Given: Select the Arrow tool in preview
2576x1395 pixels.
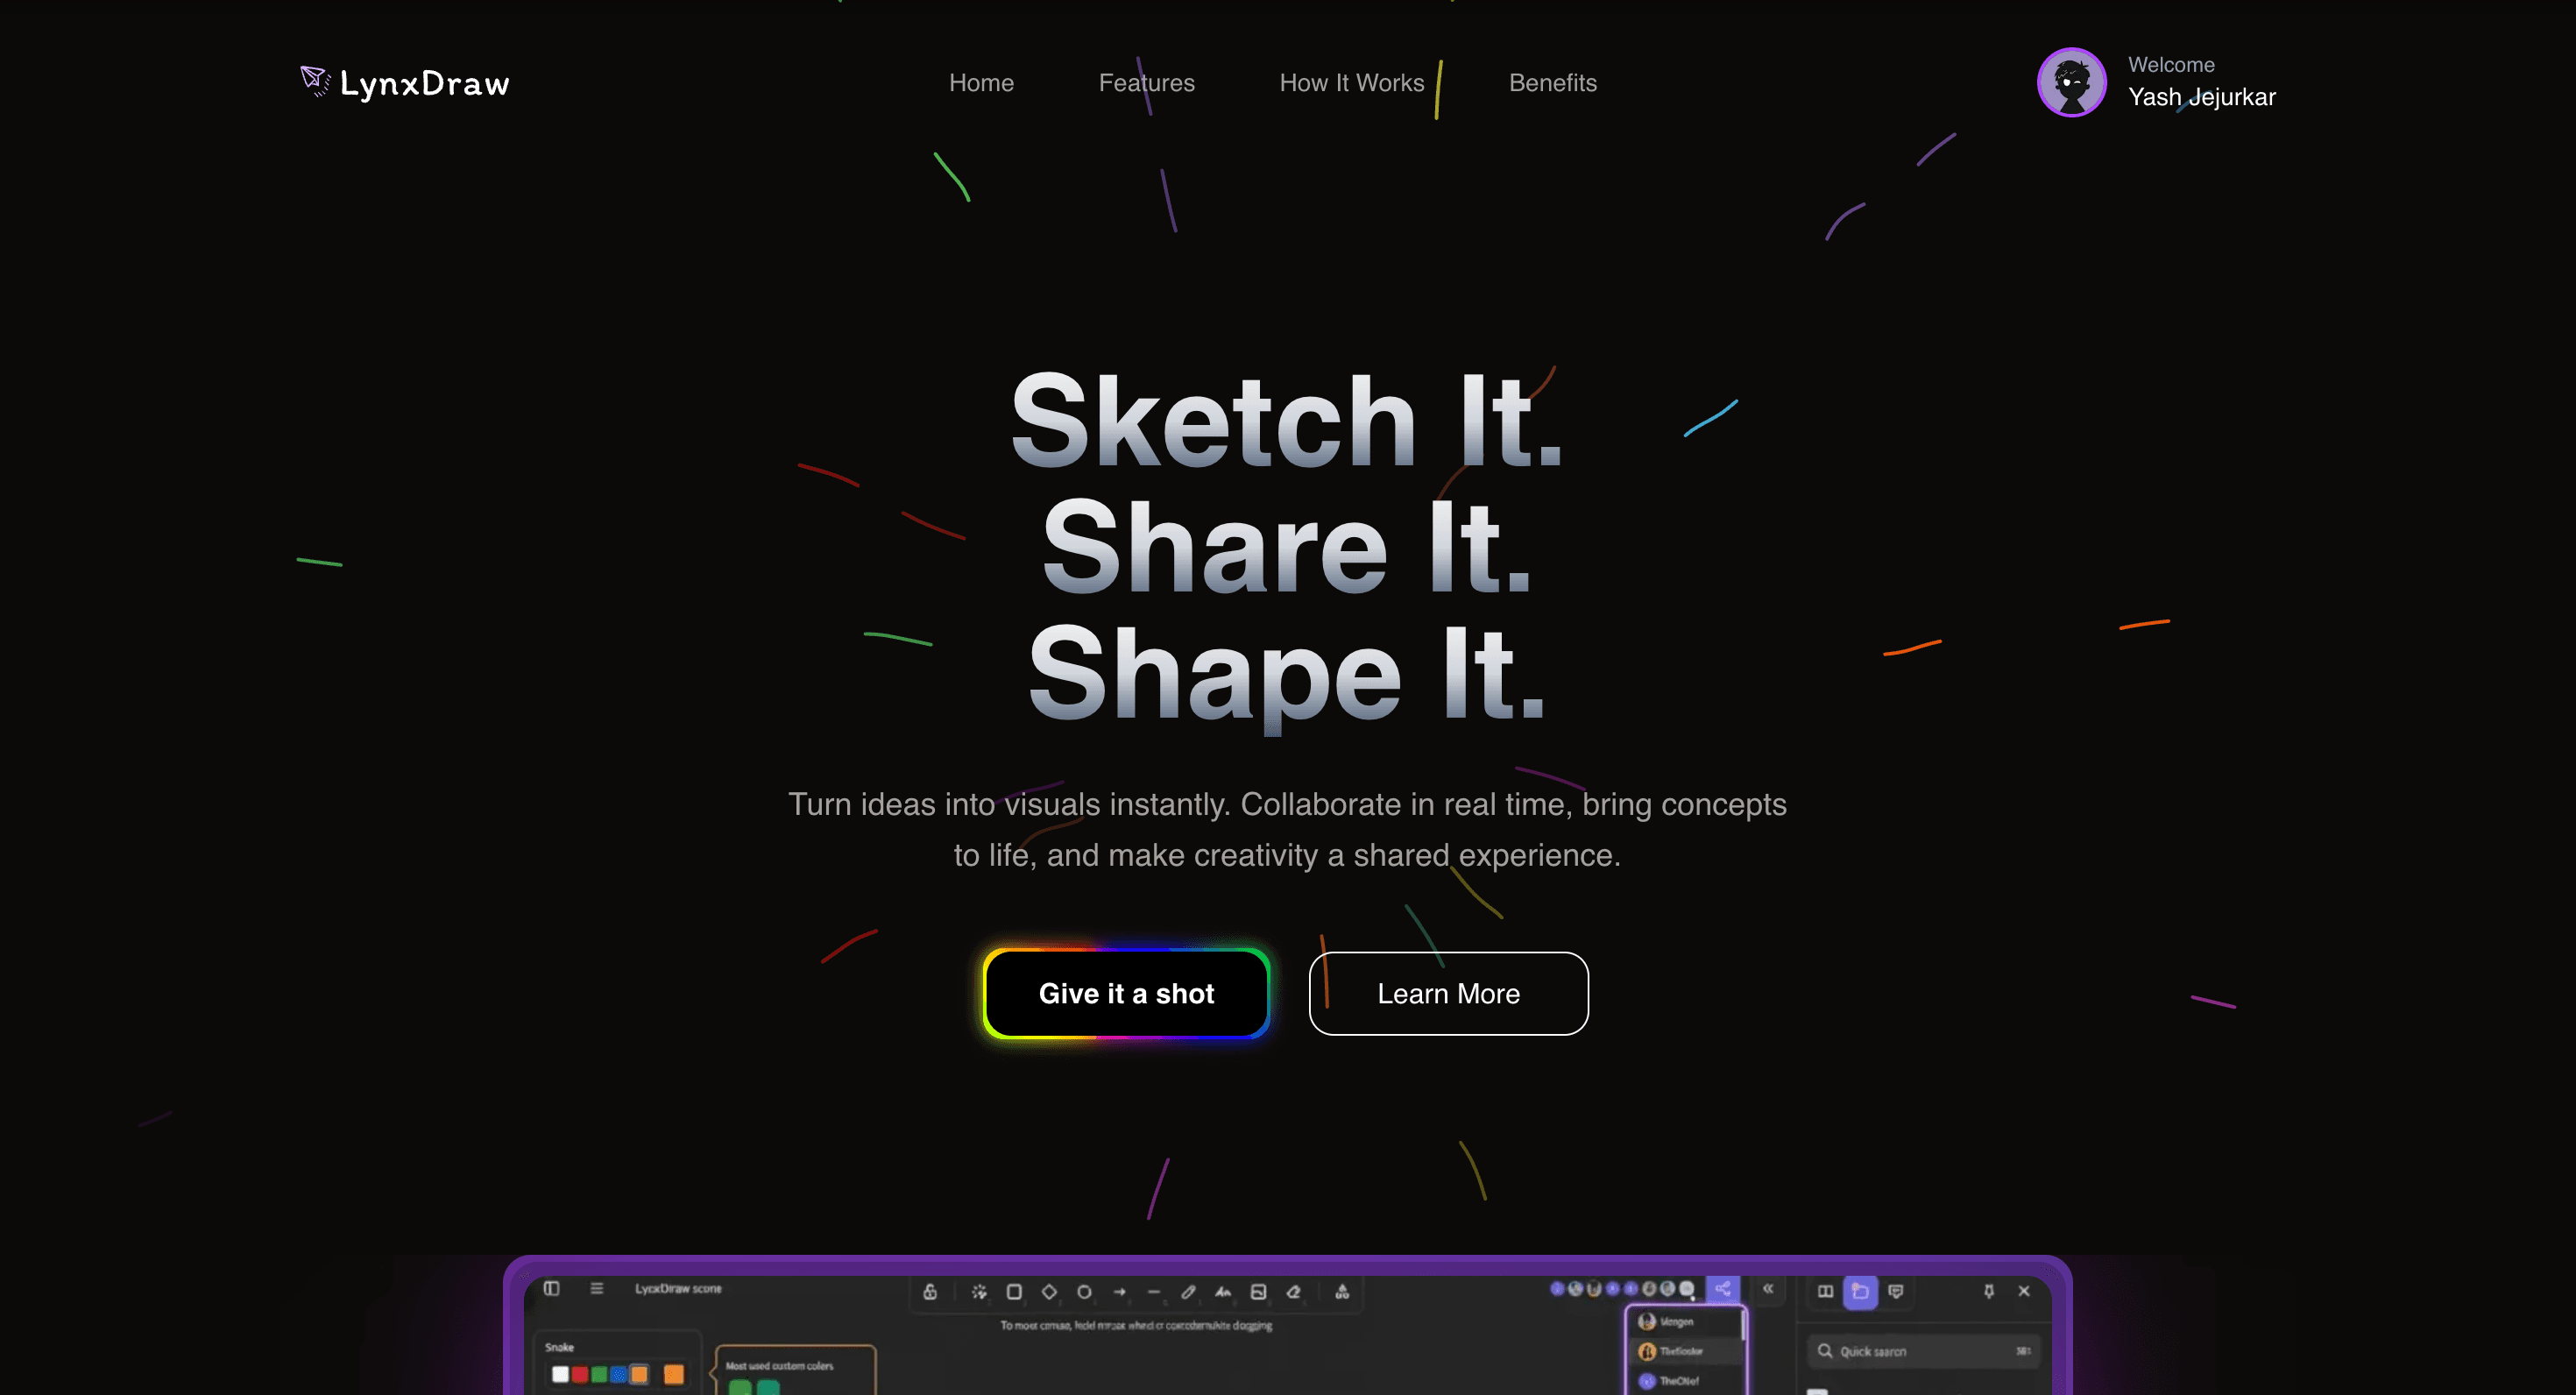Looking at the screenshot, I should click(x=1119, y=1292).
